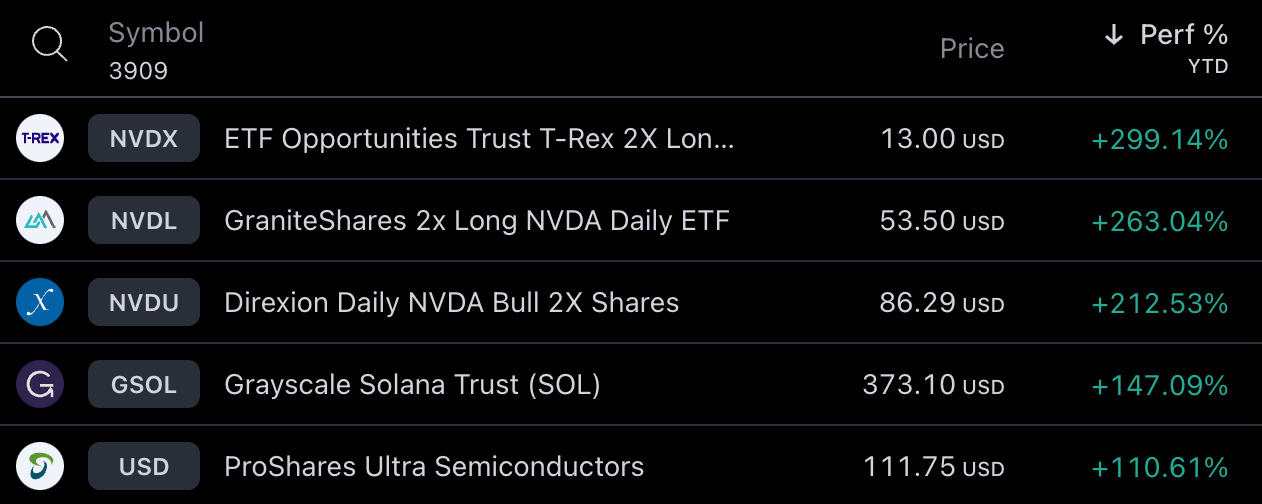Image resolution: width=1262 pixels, height=504 pixels.
Task: Click the ProShares logo icon
Action: point(41,466)
